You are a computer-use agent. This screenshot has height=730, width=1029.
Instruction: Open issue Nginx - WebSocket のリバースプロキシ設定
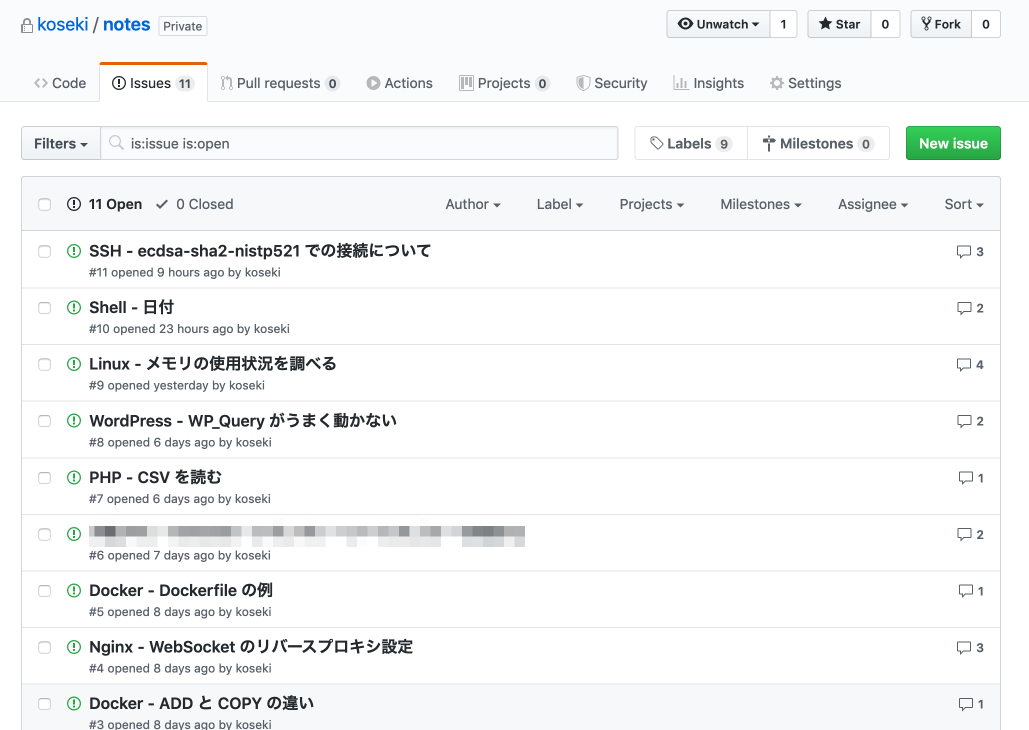click(x=251, y=647)
